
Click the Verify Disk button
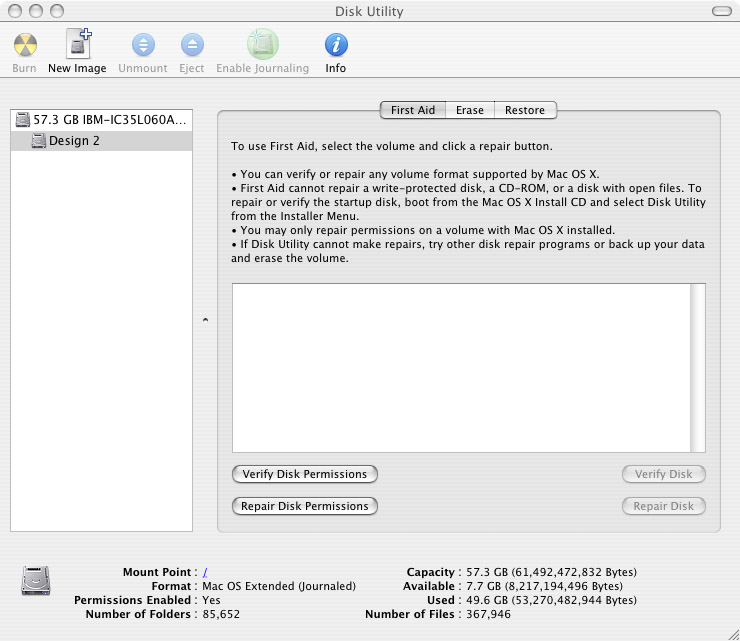click(x=664, y=474)
